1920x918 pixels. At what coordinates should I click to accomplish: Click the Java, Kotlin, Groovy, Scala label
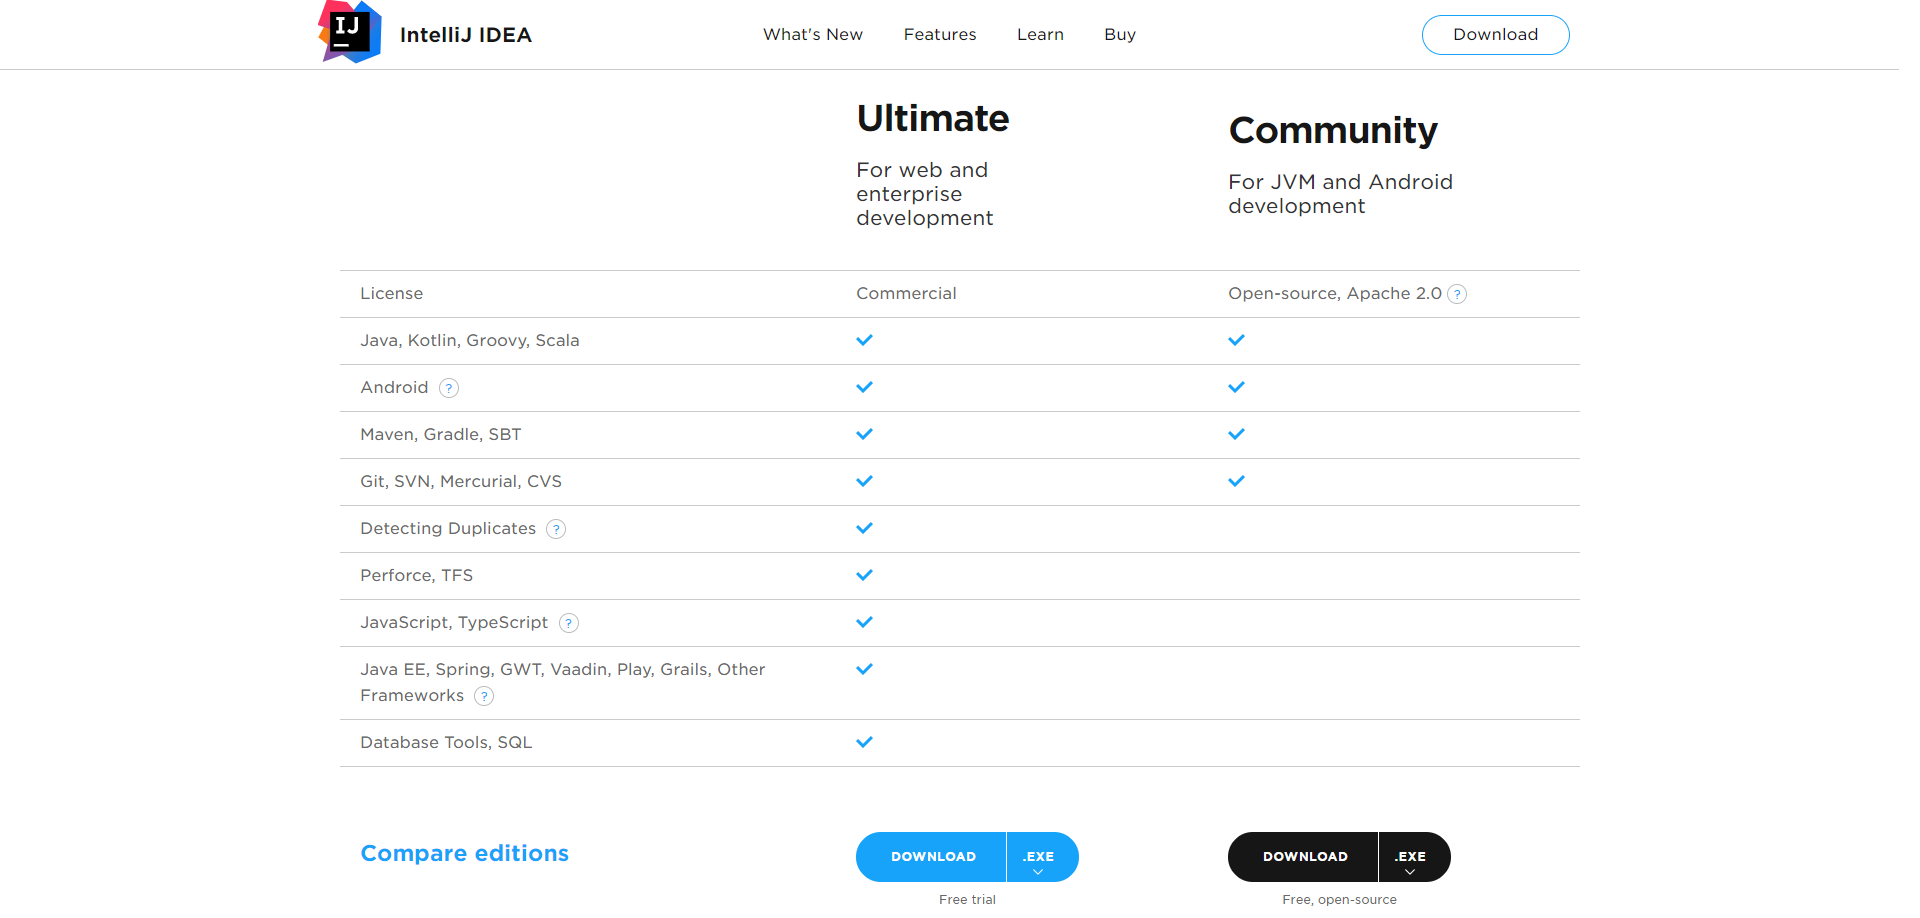click(x=470, y=341)
